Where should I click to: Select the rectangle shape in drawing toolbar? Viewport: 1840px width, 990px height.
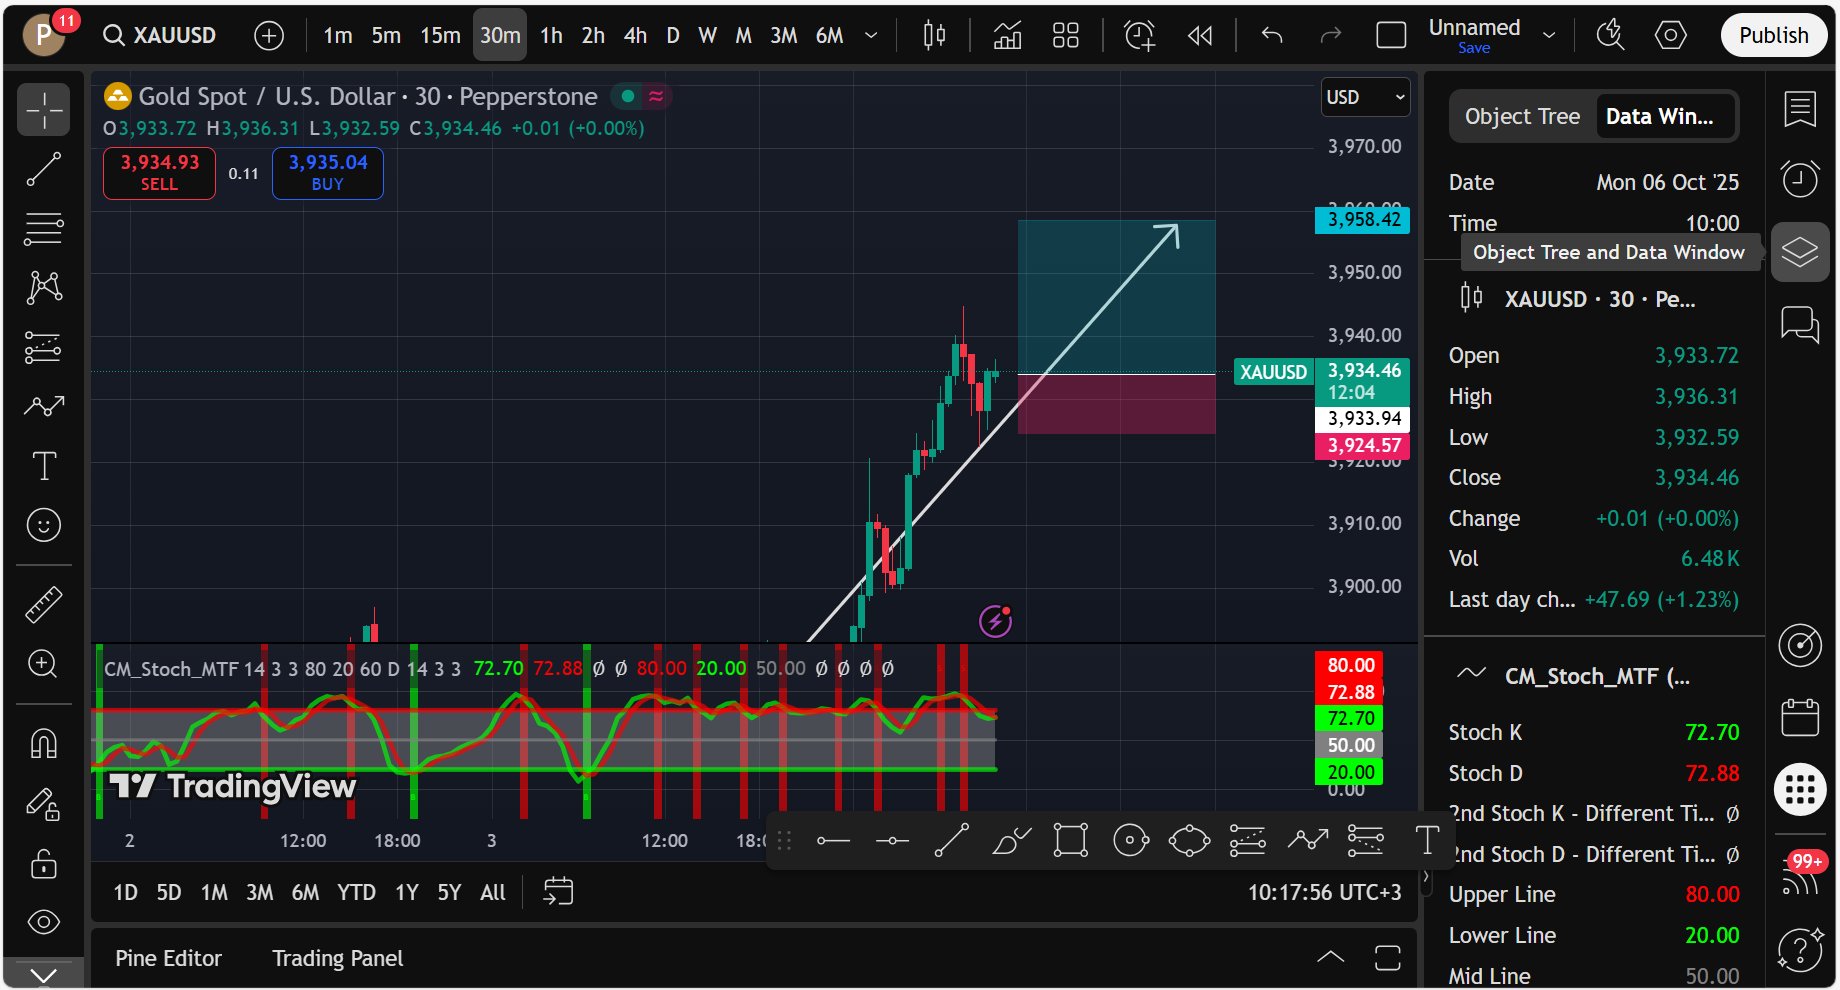click(x=1070, y=841)
